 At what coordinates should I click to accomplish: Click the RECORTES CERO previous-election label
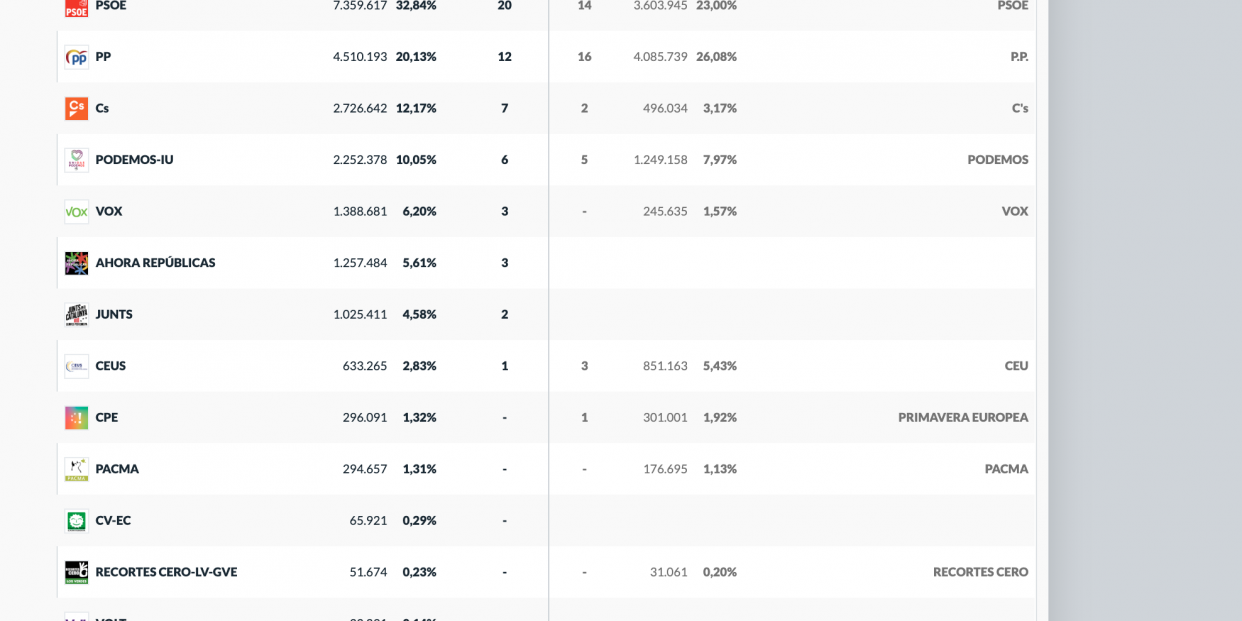(x=980, y=572)
